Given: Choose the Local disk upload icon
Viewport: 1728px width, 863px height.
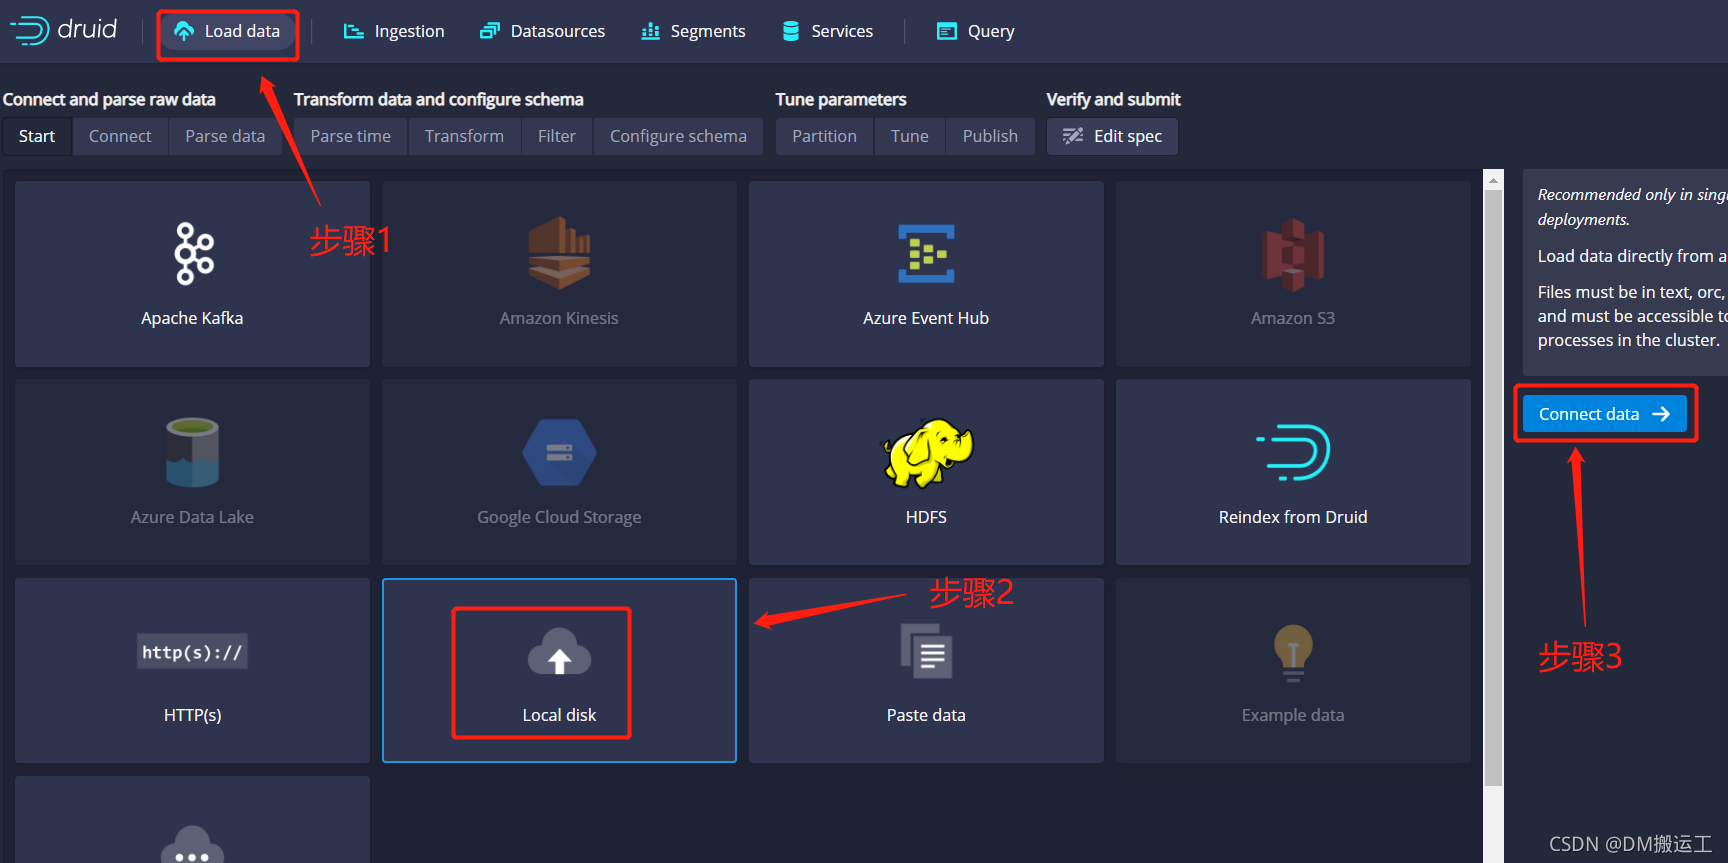Looking at the screenshot, I should [559, 652].
